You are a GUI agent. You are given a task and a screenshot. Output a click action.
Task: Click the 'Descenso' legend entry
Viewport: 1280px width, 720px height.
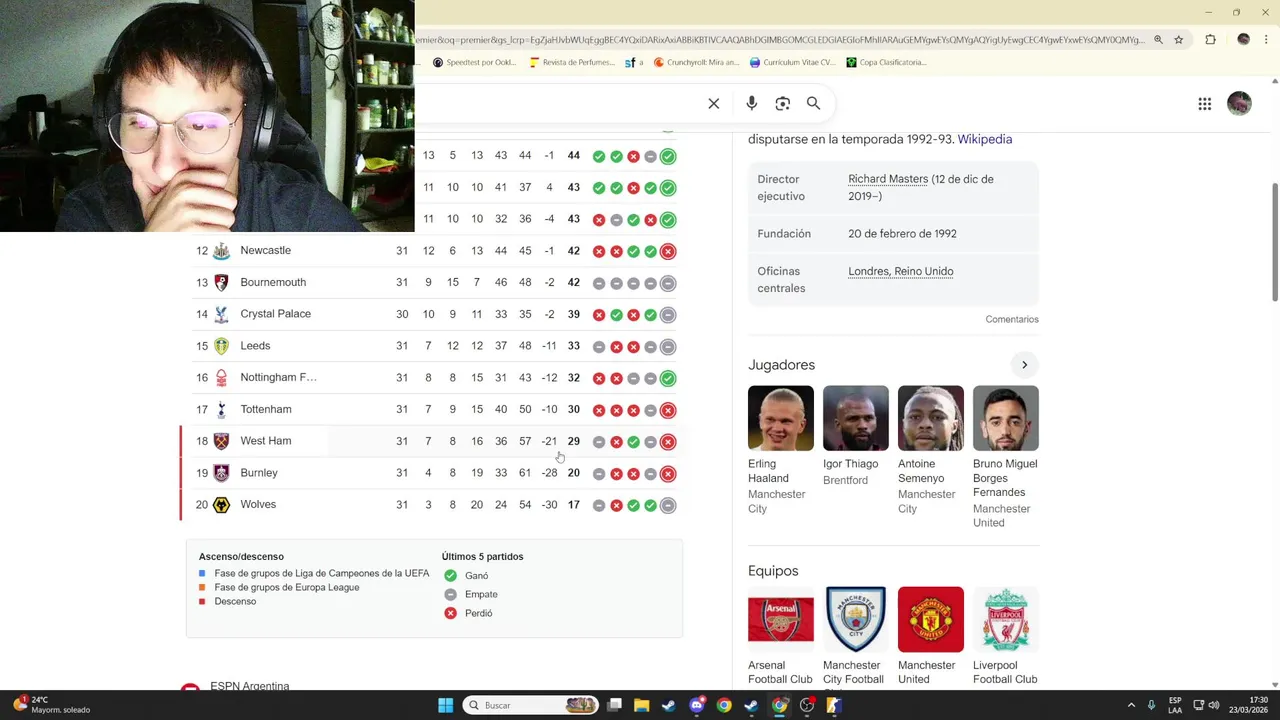pos(235,601)
